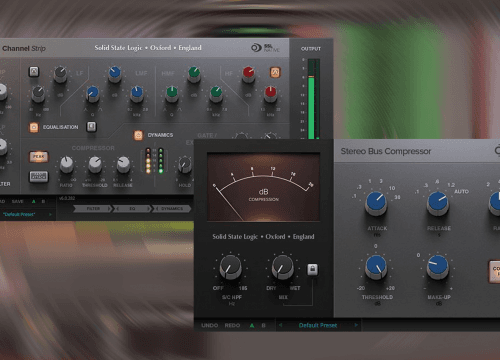Screen dimensions: 500x360
Task: Select B comparison slot in Channel Strip
Action: point(43,201)
